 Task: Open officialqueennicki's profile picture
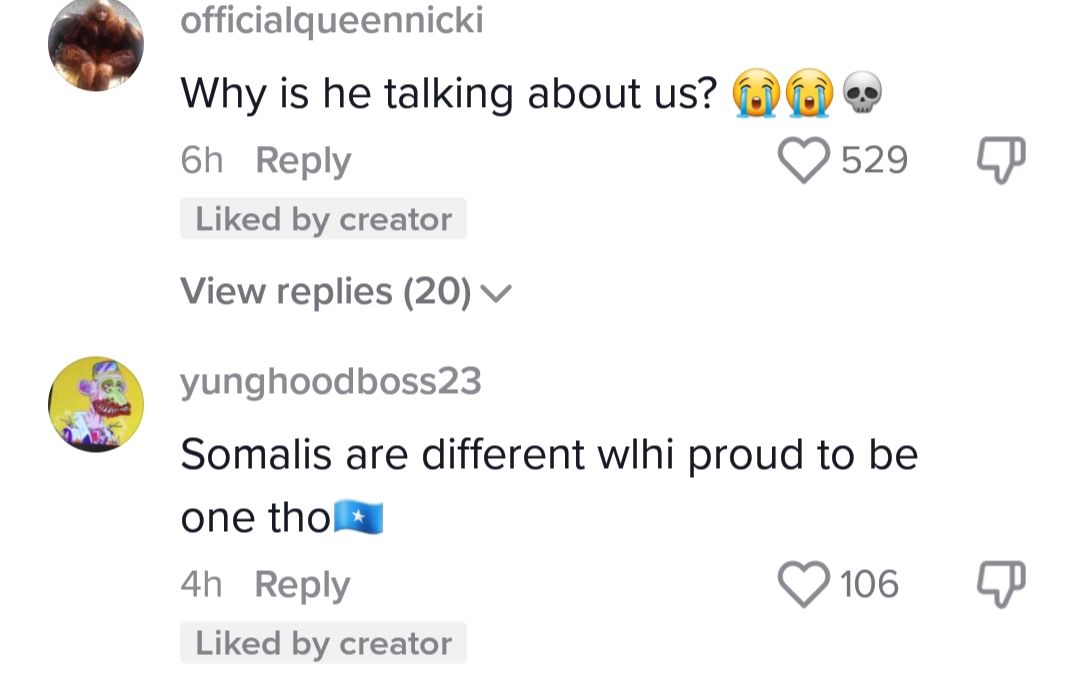coord(96,44)
